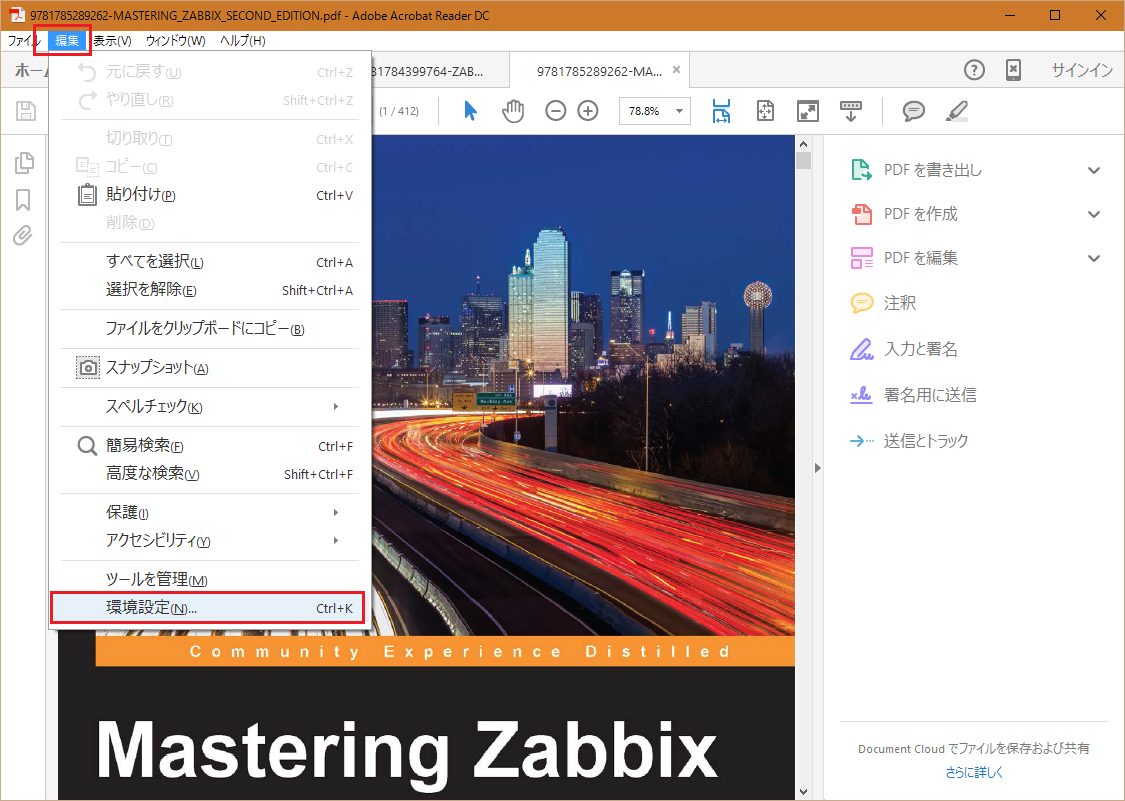Select the highlighter pen tool
Screen dimensions: 1125x801
pyautogui.click(x=956, y=111)
